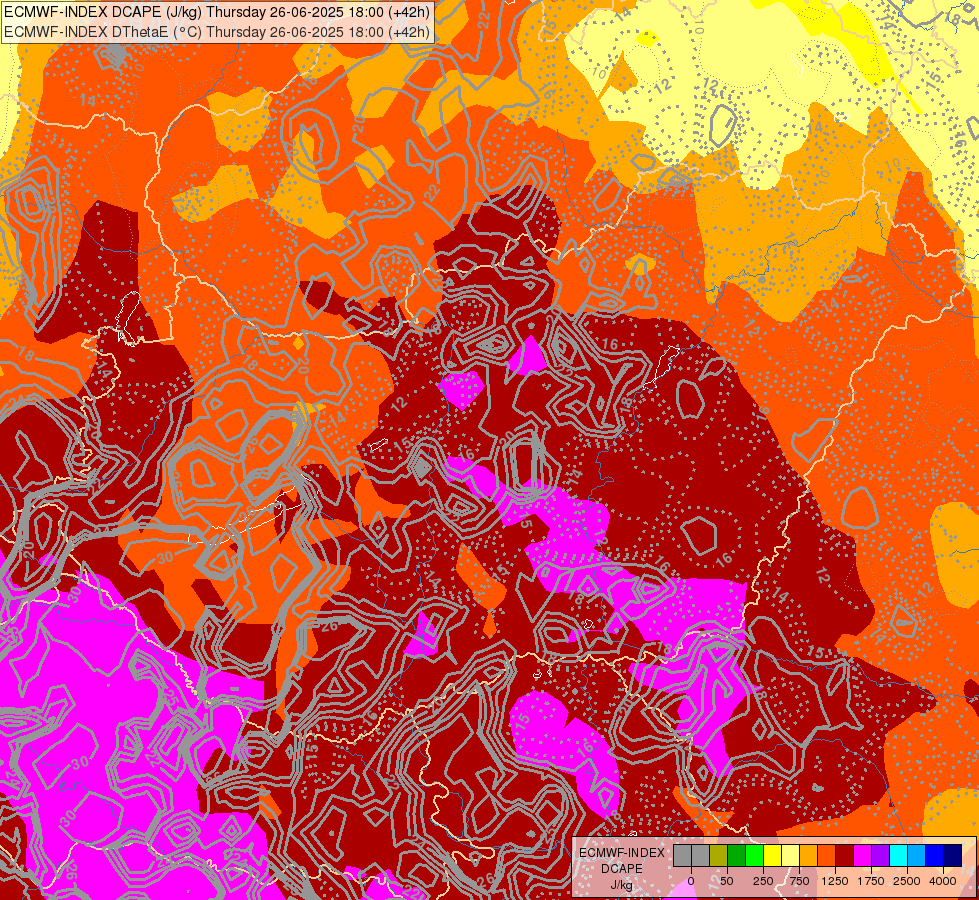Click the dark green legend swatch
The image size is (979, 900).
click(737, 855)
